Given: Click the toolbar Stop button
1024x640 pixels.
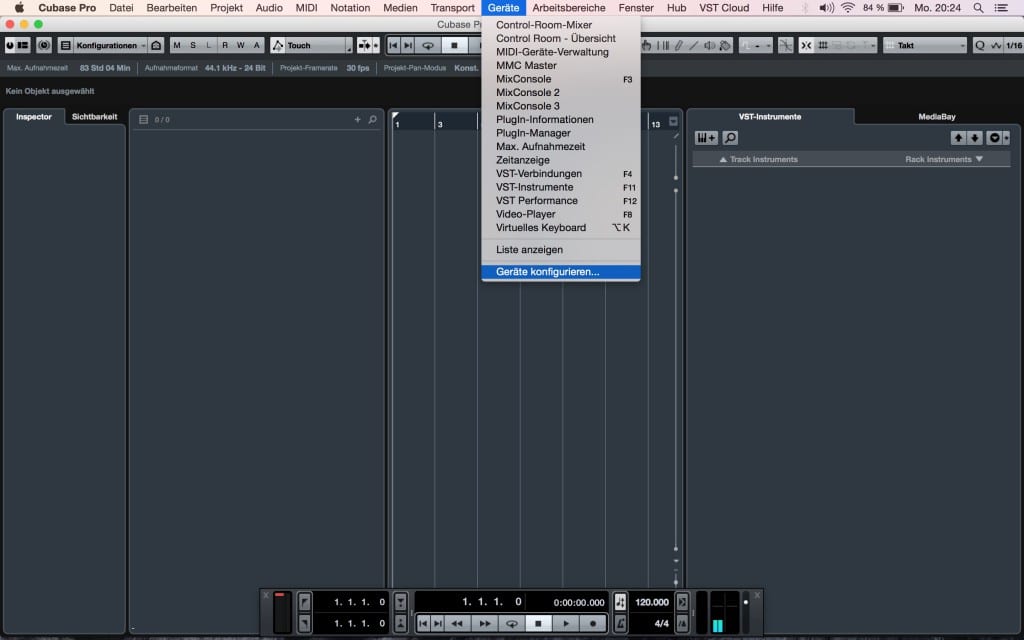Looking at the screenshot, I should [x=455, y=46].
